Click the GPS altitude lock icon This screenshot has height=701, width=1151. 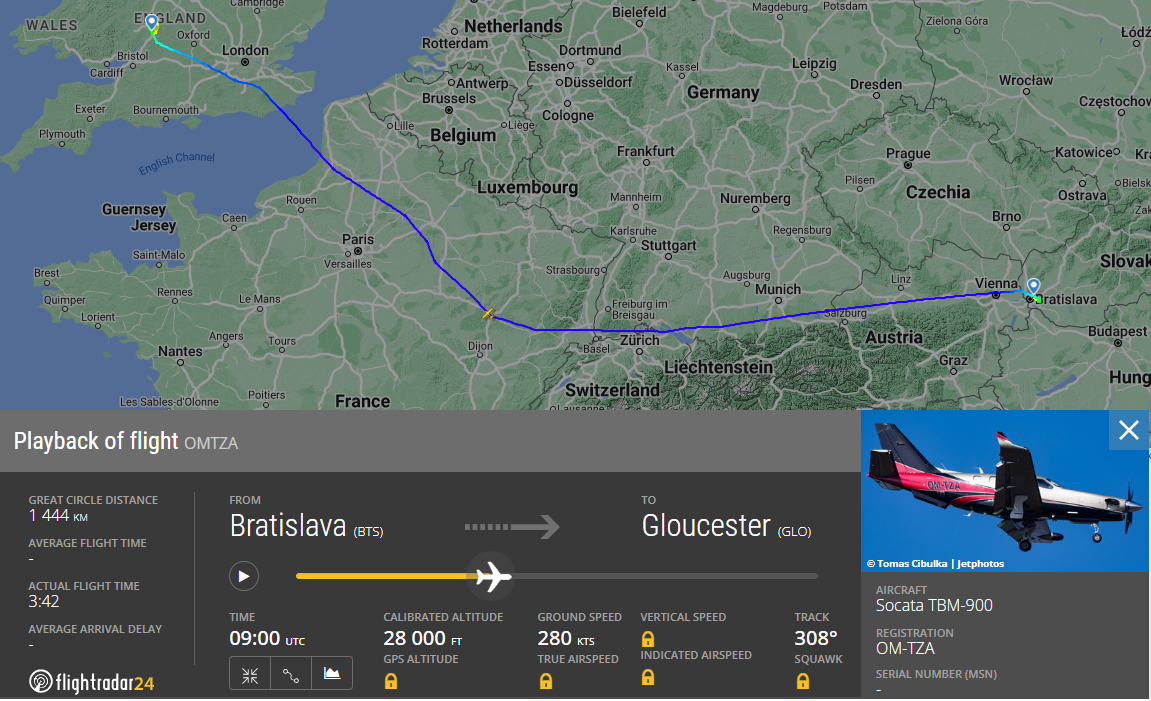(x=391, y=681)
